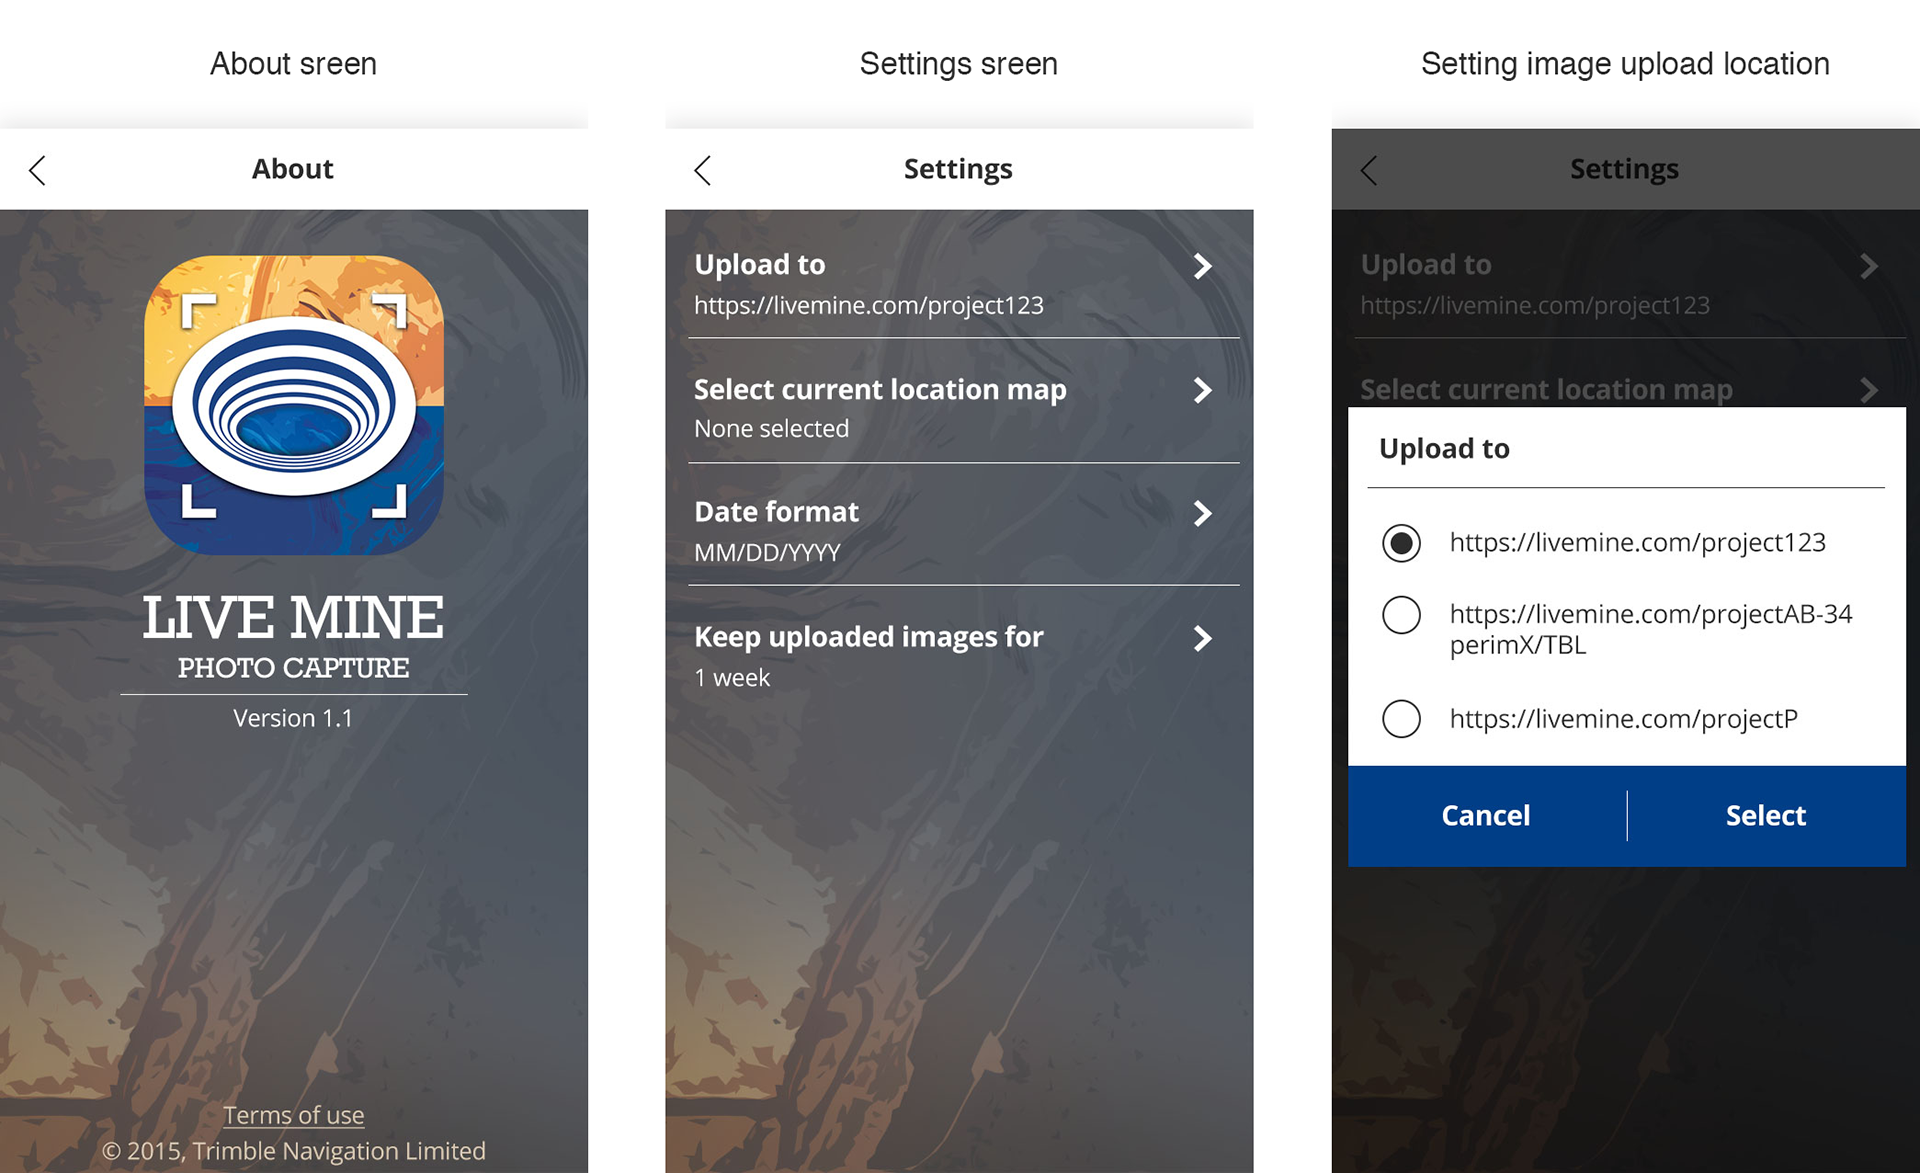Image resolution: width=1920 pixels, height=1173 pixels.
Task: Click '© 2015, Trimble Navigation Limited' text
Action: [294, 1151]
